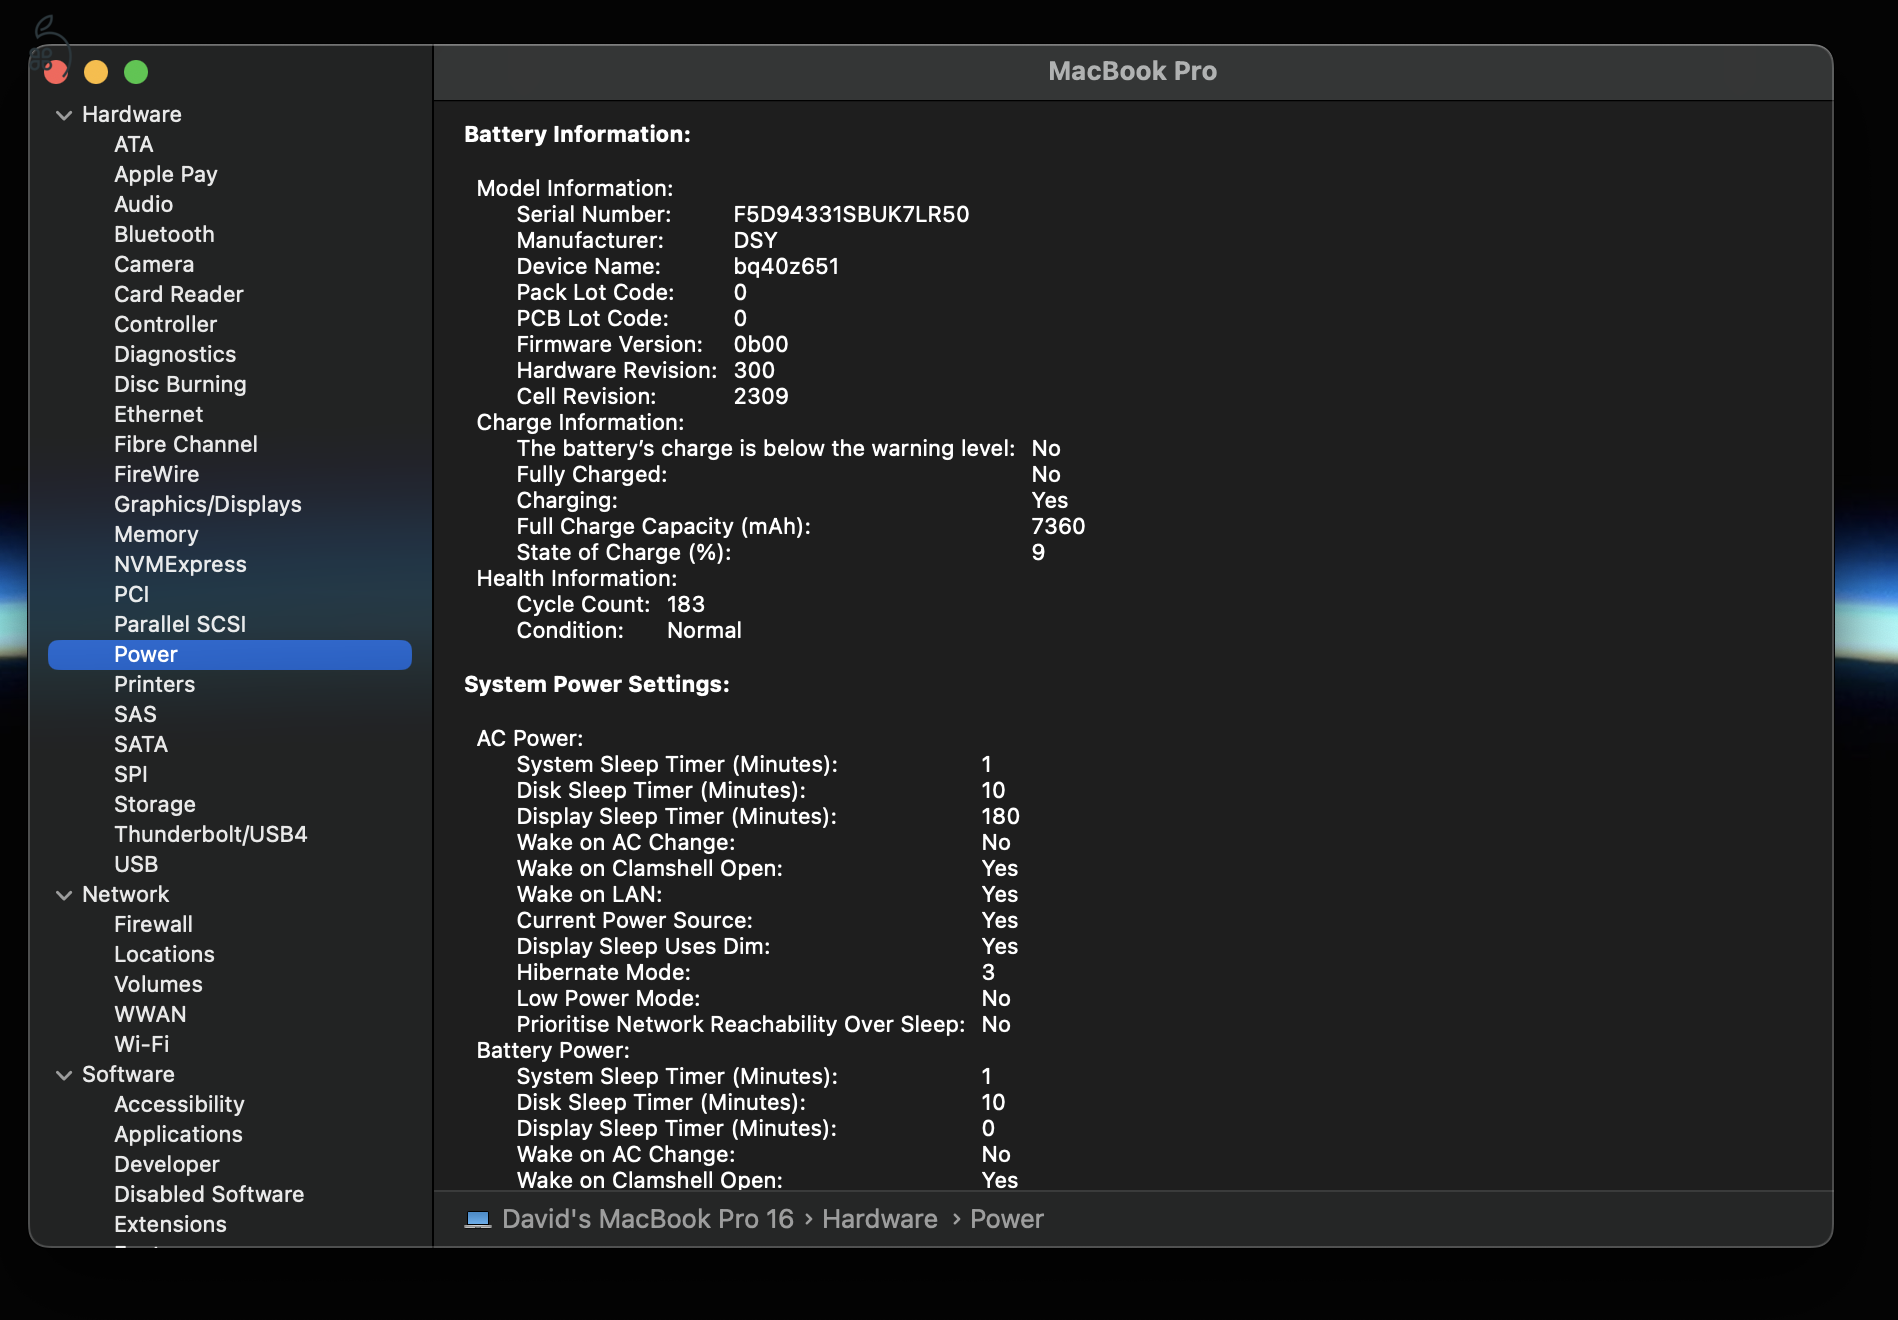Image resolution: width=1898 pixels, height=1320 pixels.
Task: Click the Cycle Count value 183
Action: click(x=685, y=604)
